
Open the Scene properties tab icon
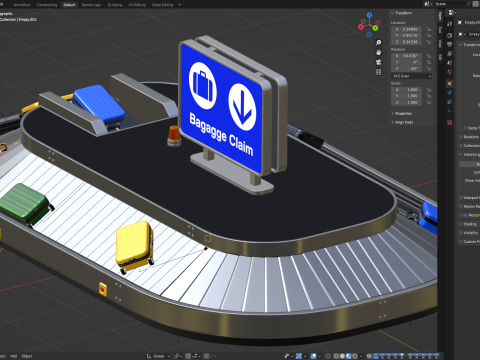[449, 63]
